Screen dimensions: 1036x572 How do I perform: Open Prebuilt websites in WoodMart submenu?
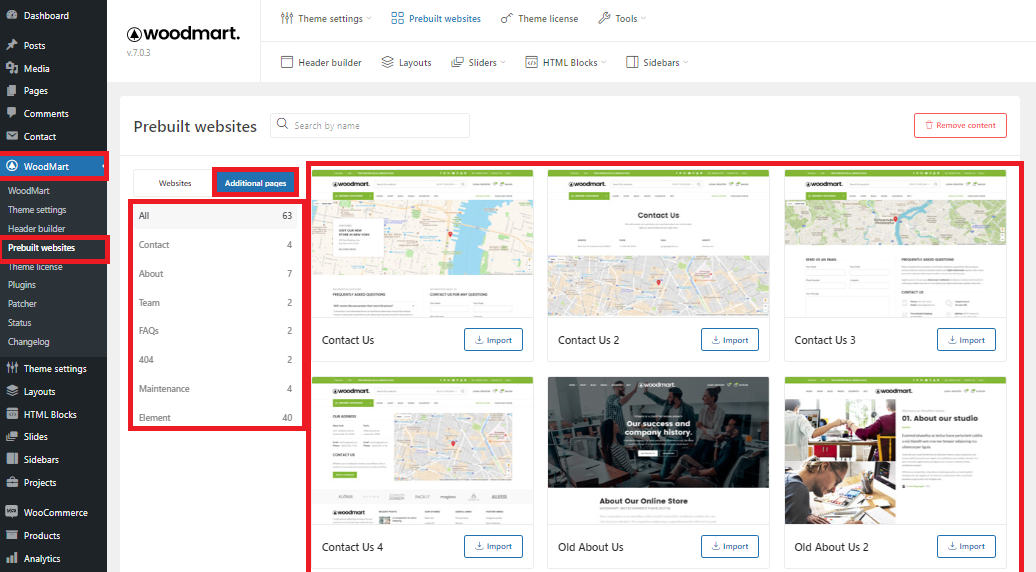tap(42, 248)
